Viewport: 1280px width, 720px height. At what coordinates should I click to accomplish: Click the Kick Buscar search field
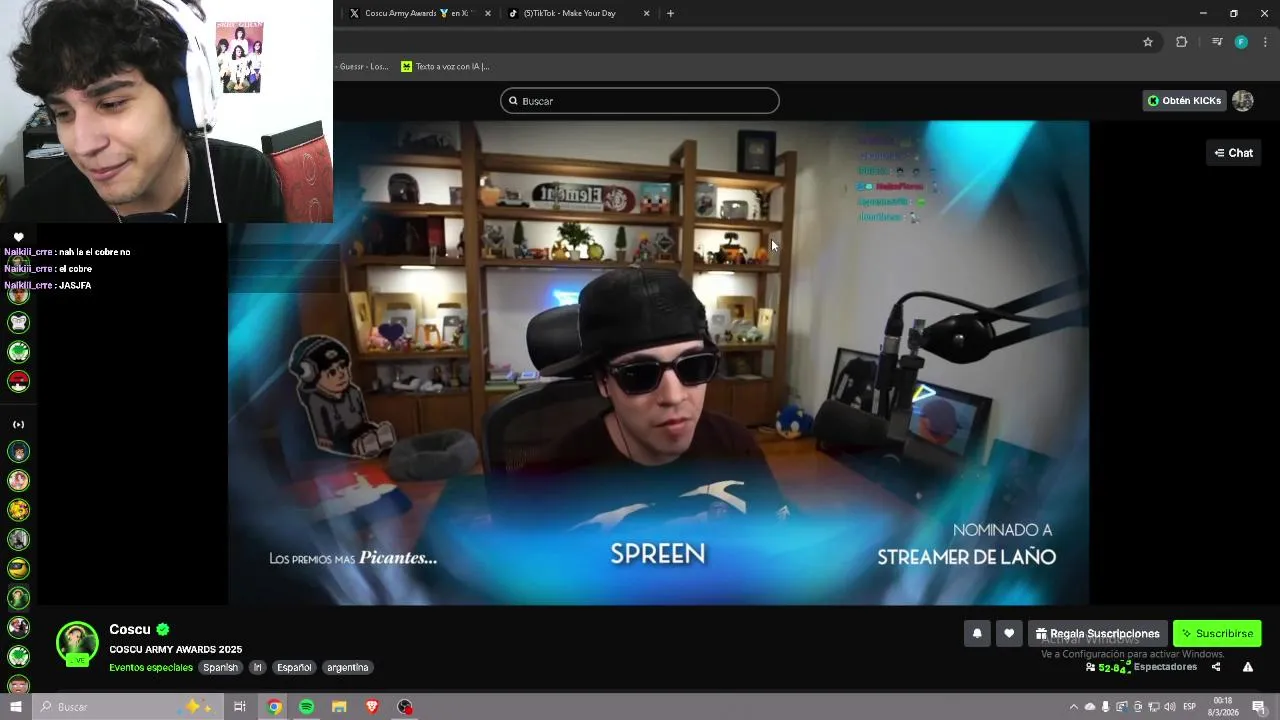click(x=640, y=101)
